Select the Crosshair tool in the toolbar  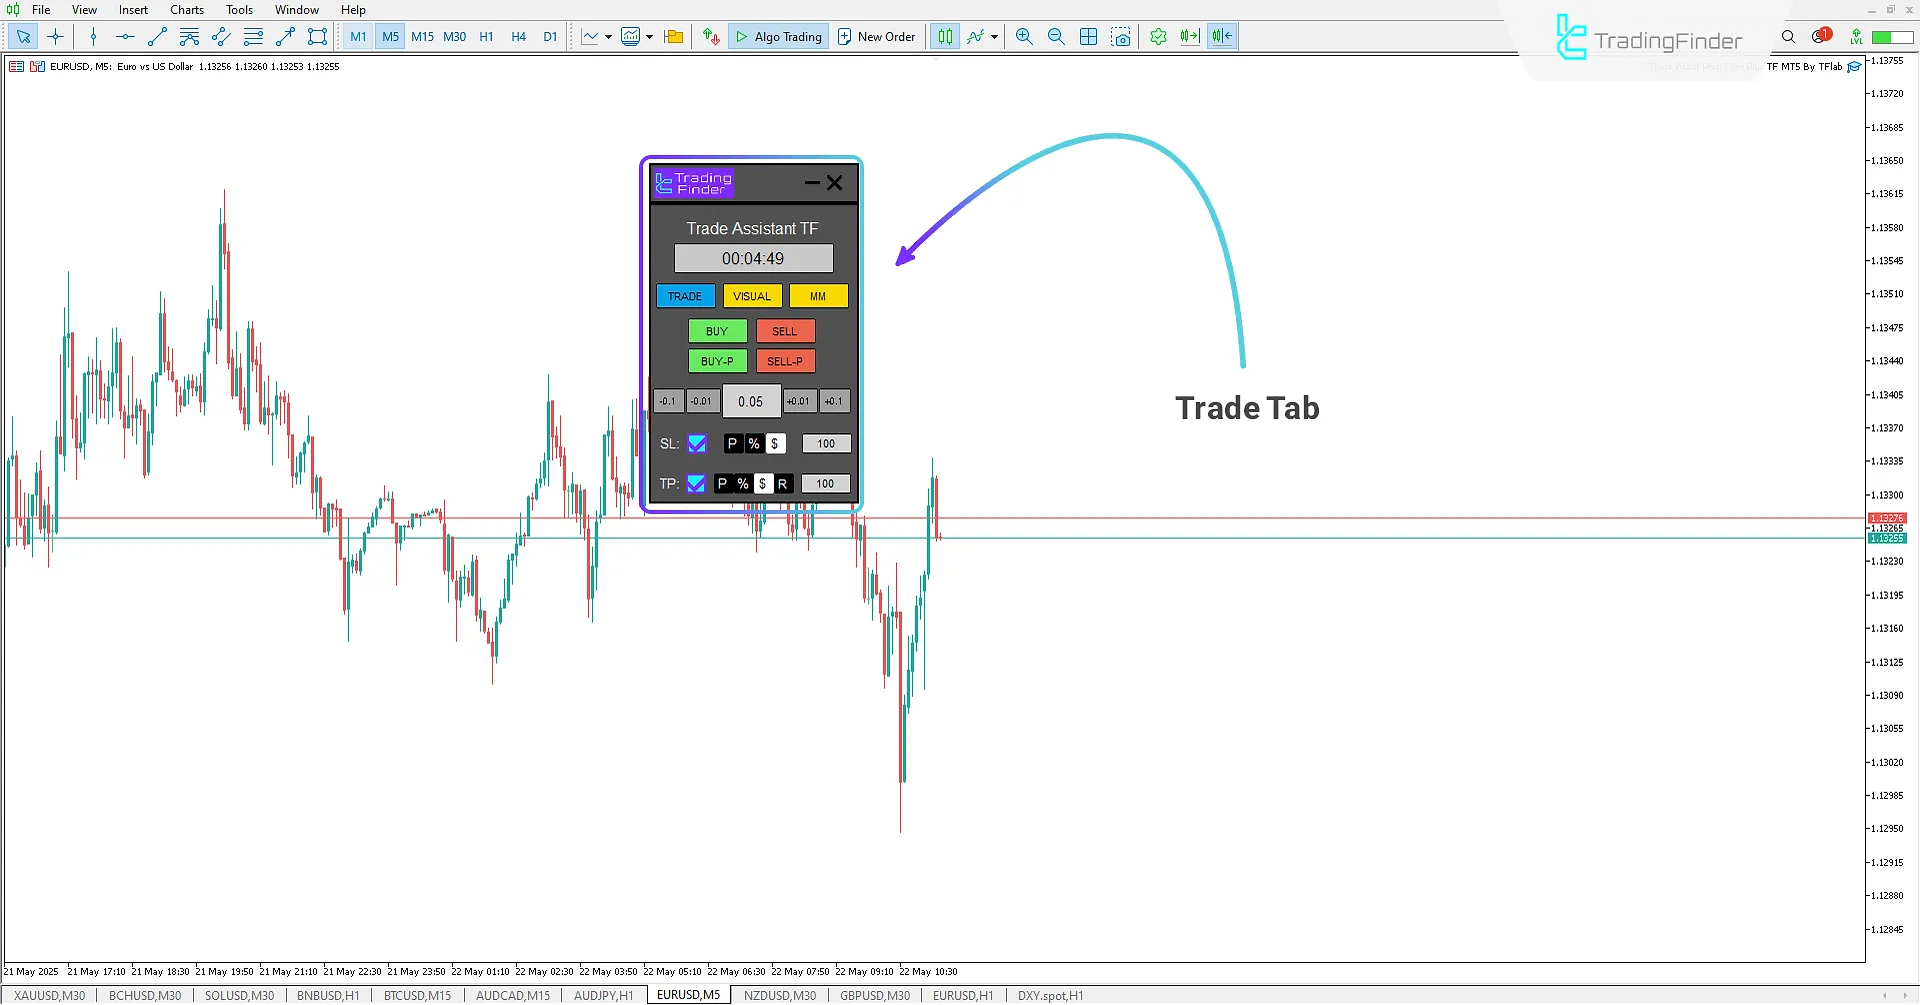coord(55,36)
